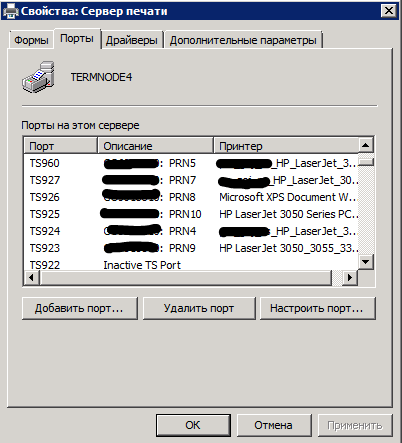The image size is (402, 443).
Task: Click the horizontal scrollbar's left arrow
Action: click(x=31, y=278)
